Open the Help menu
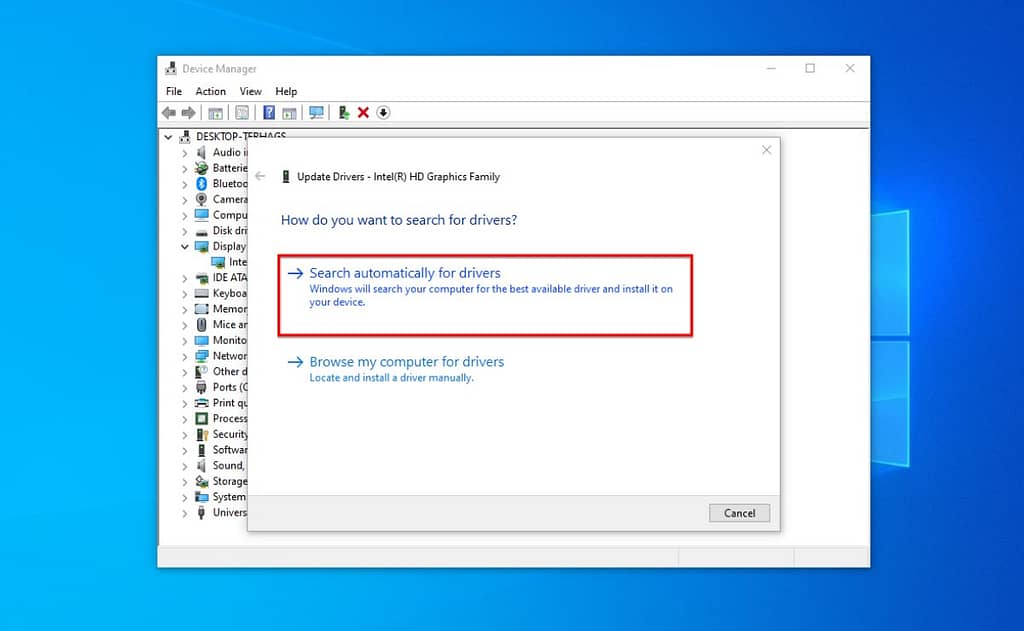The height and width of the screenshot is (631, 1024). click(x=286, y=91)
